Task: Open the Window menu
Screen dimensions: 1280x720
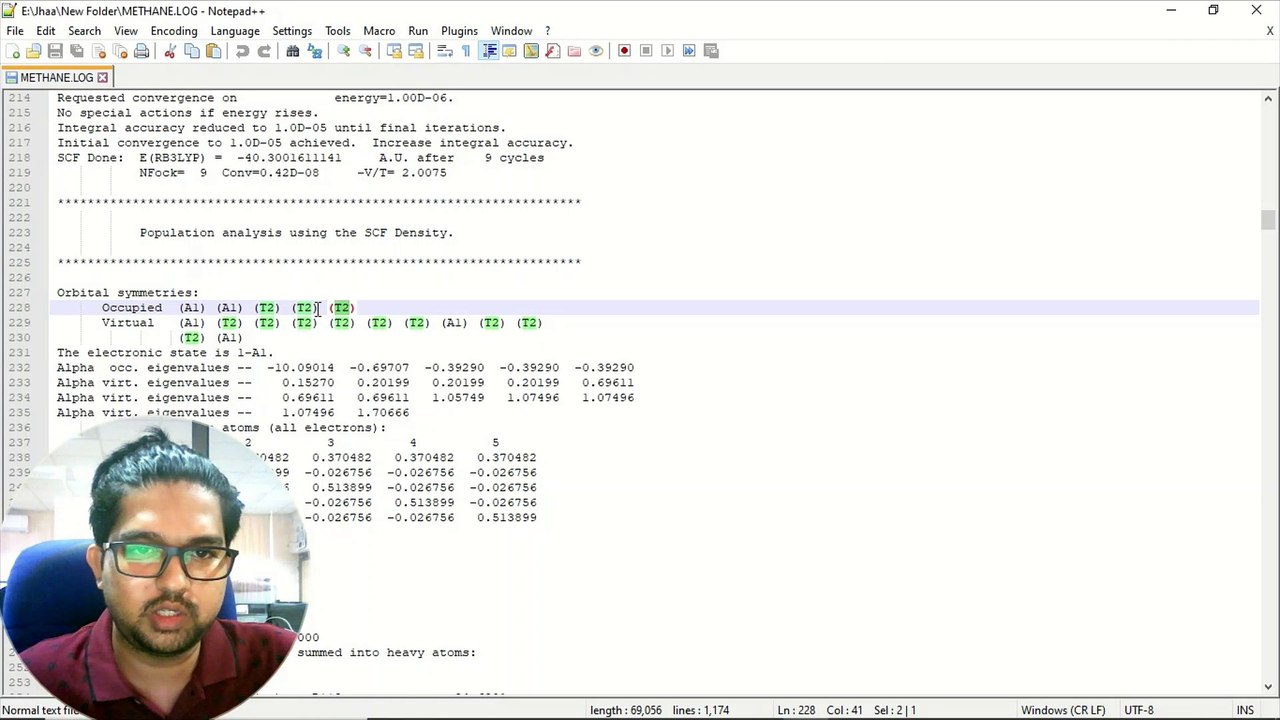Action: 511,31
